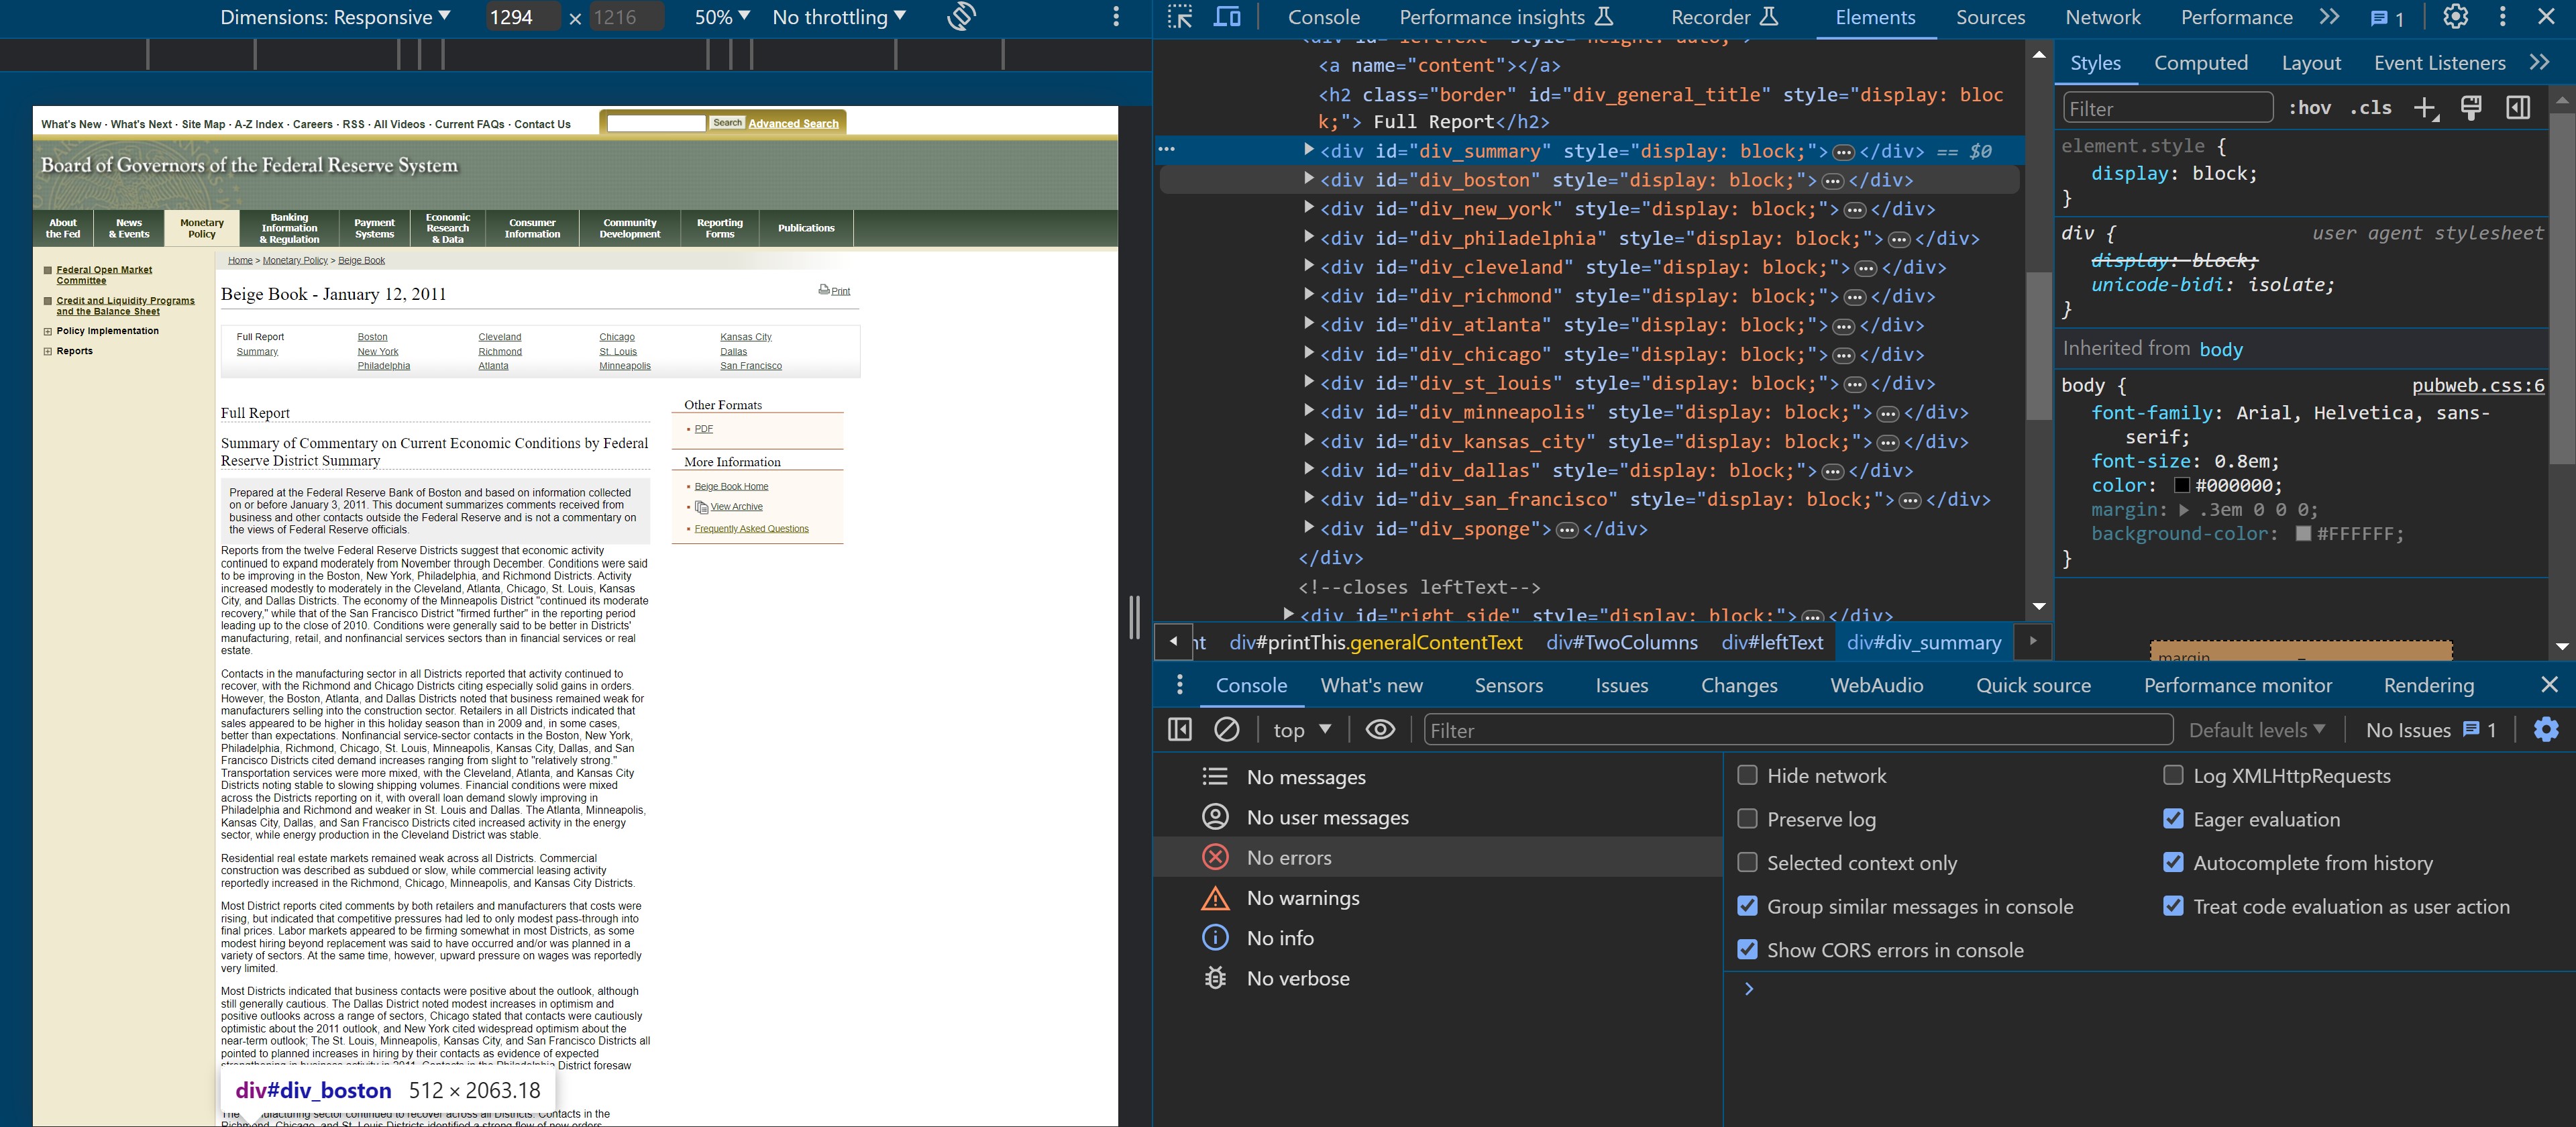Expand the div_boston element node
Screen dimensions: 2576x1127
click(1308, 180)
